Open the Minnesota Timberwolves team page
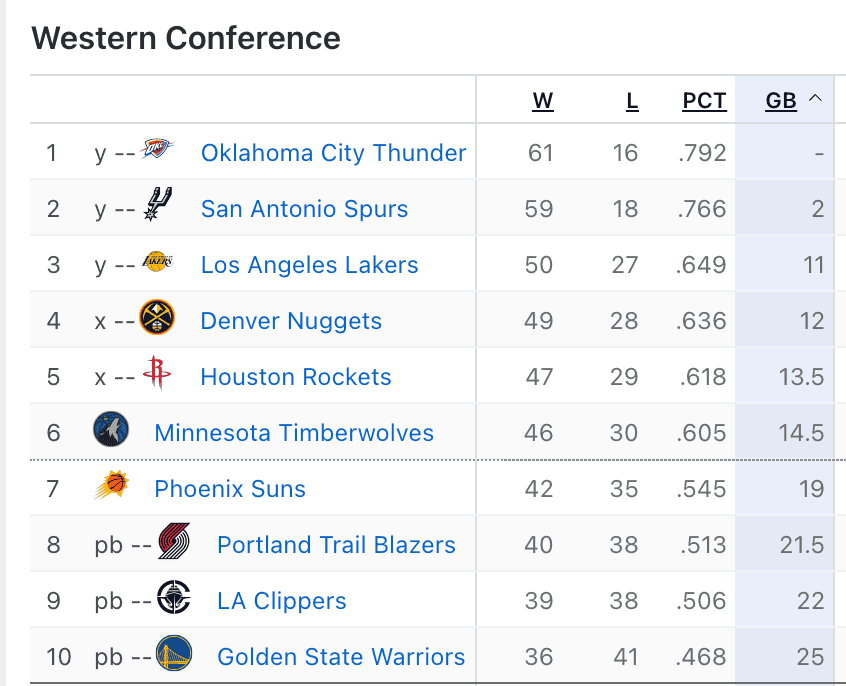 [x=294, y=433]
